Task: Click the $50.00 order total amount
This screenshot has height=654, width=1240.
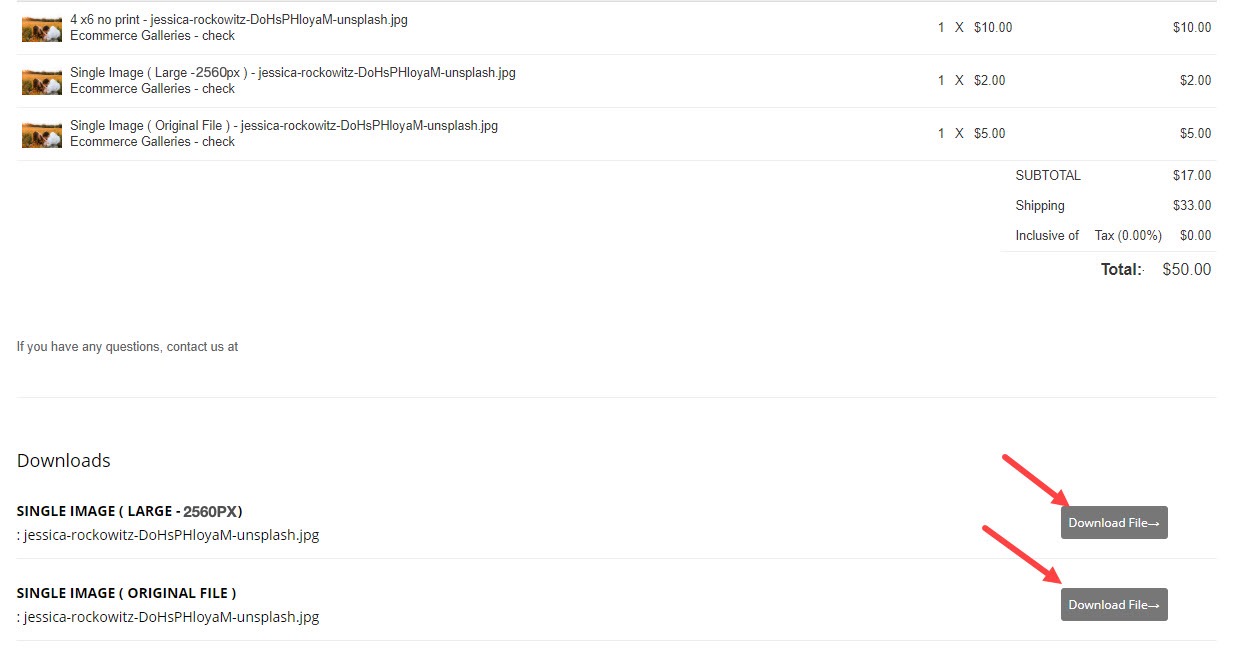Action: tap(1187, 269)
